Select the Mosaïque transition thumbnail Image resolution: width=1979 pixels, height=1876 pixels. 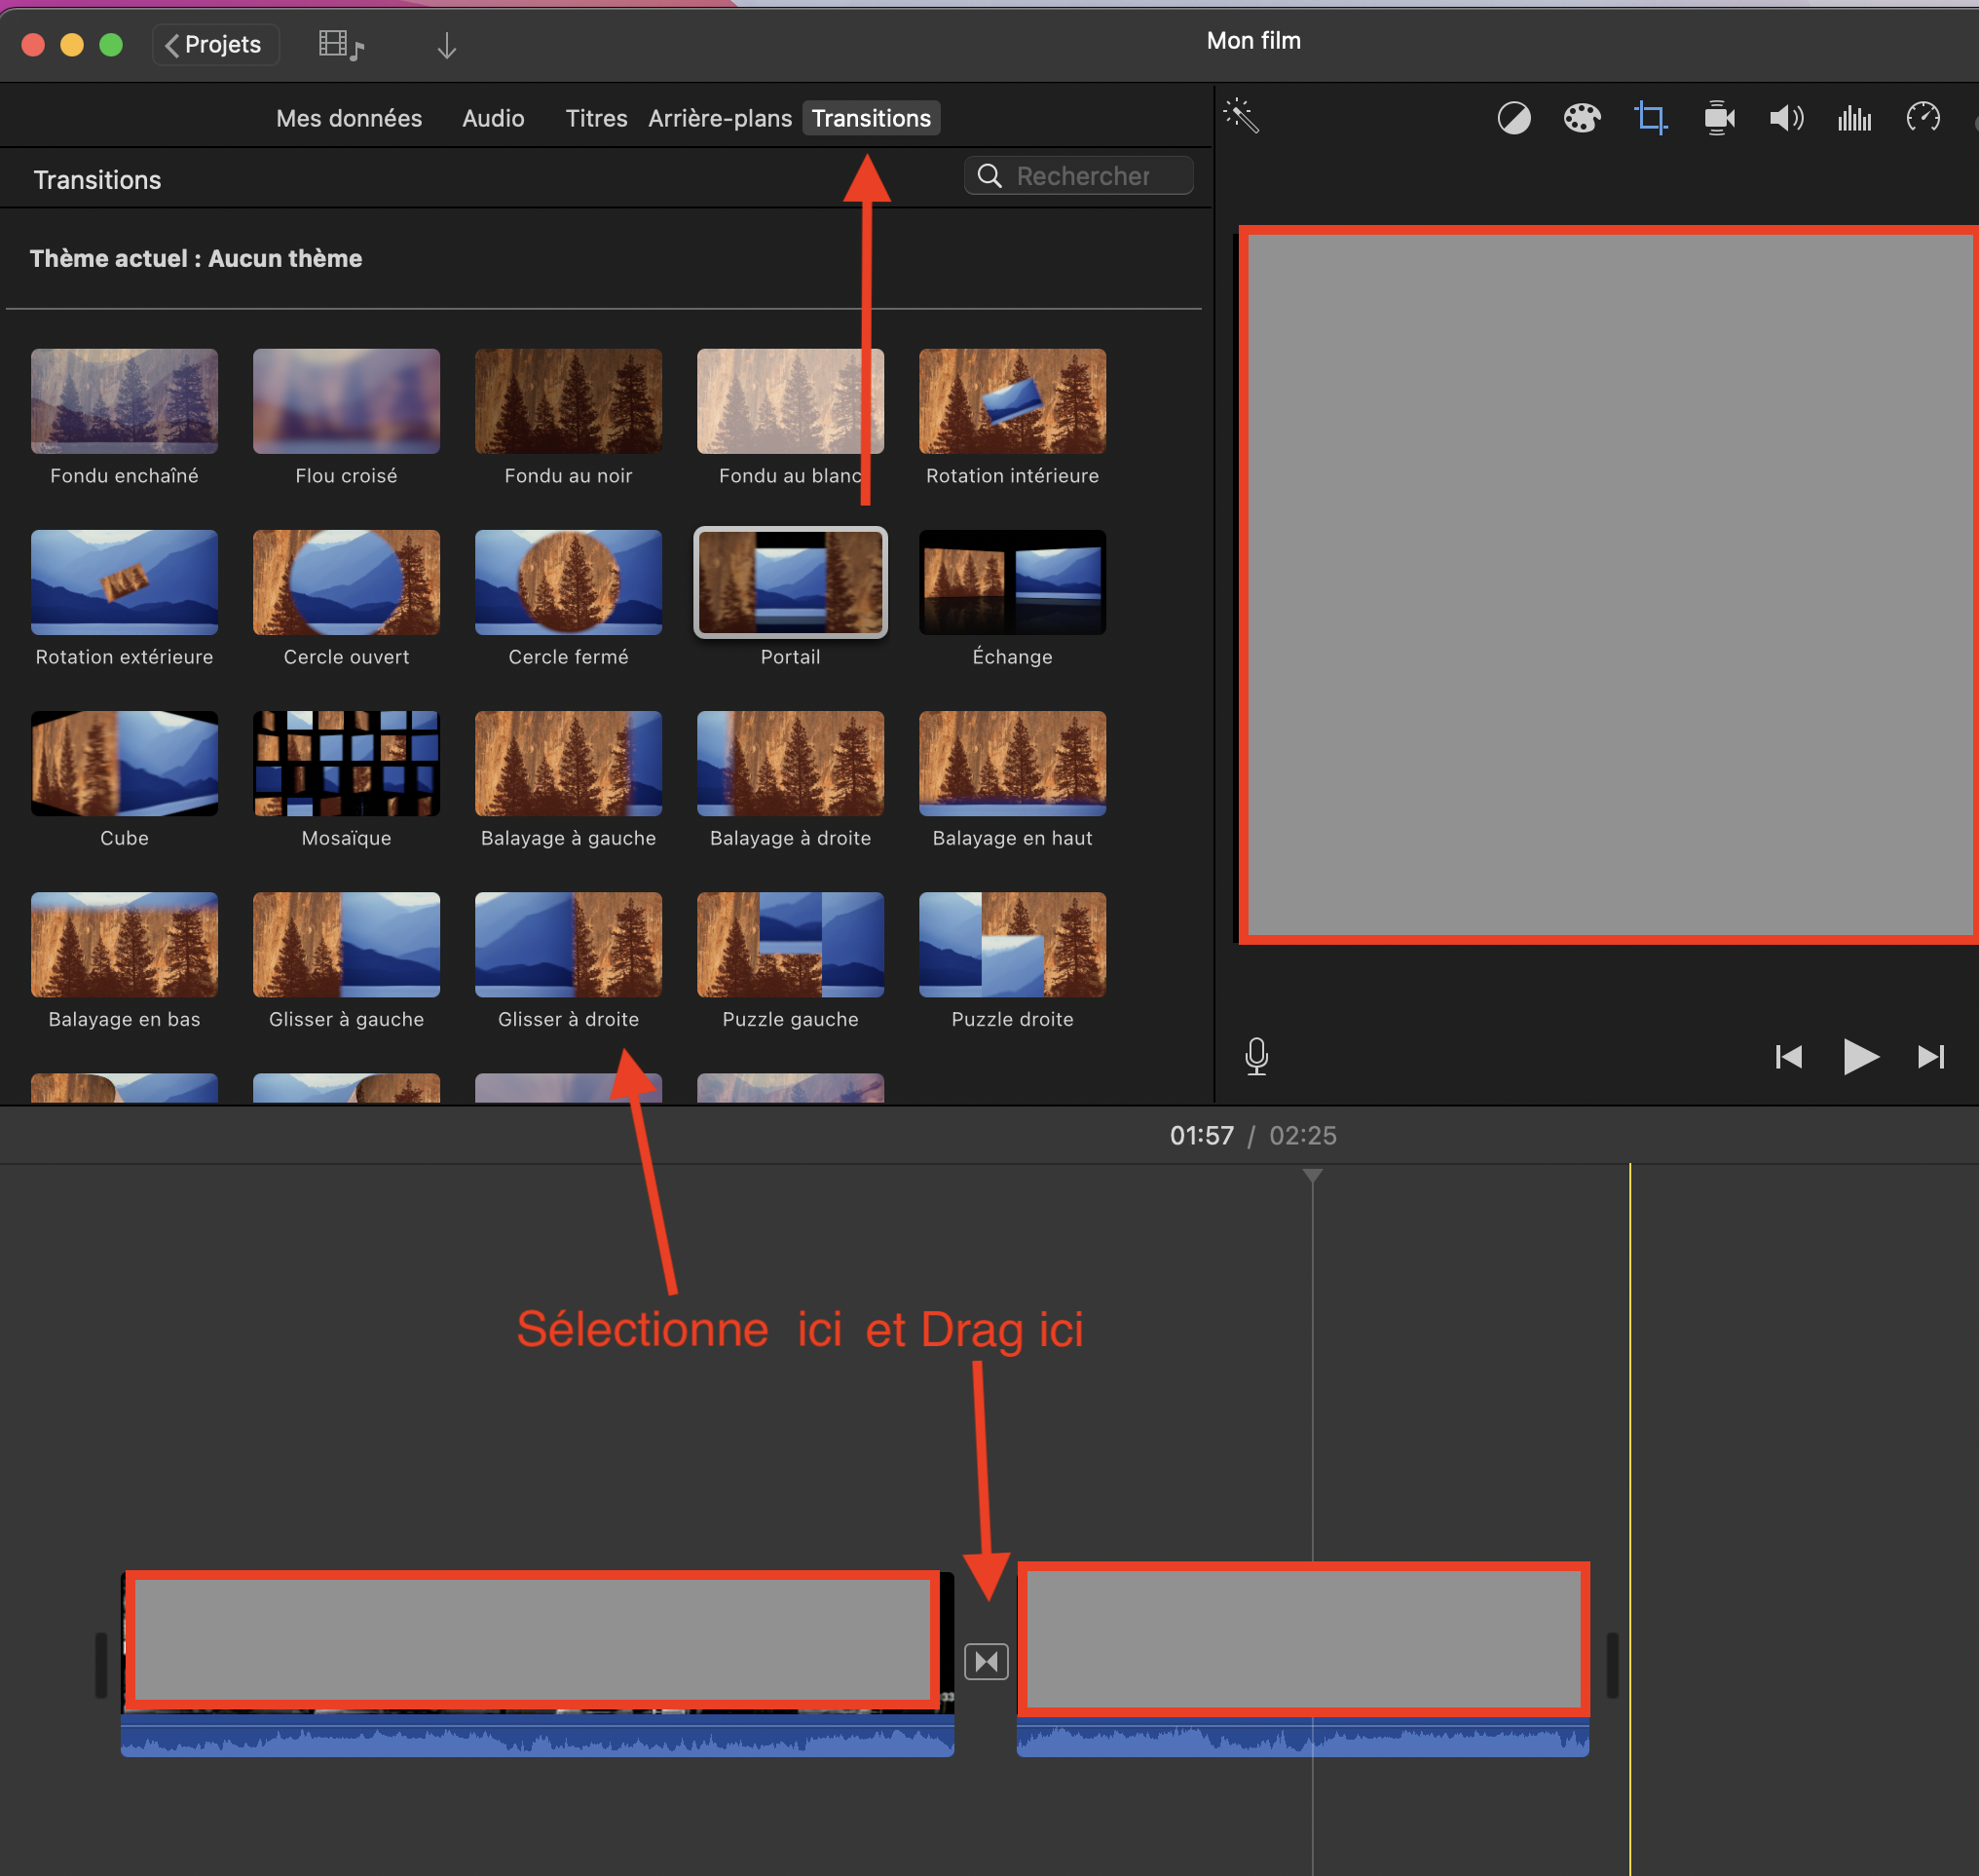pos(346,764)
